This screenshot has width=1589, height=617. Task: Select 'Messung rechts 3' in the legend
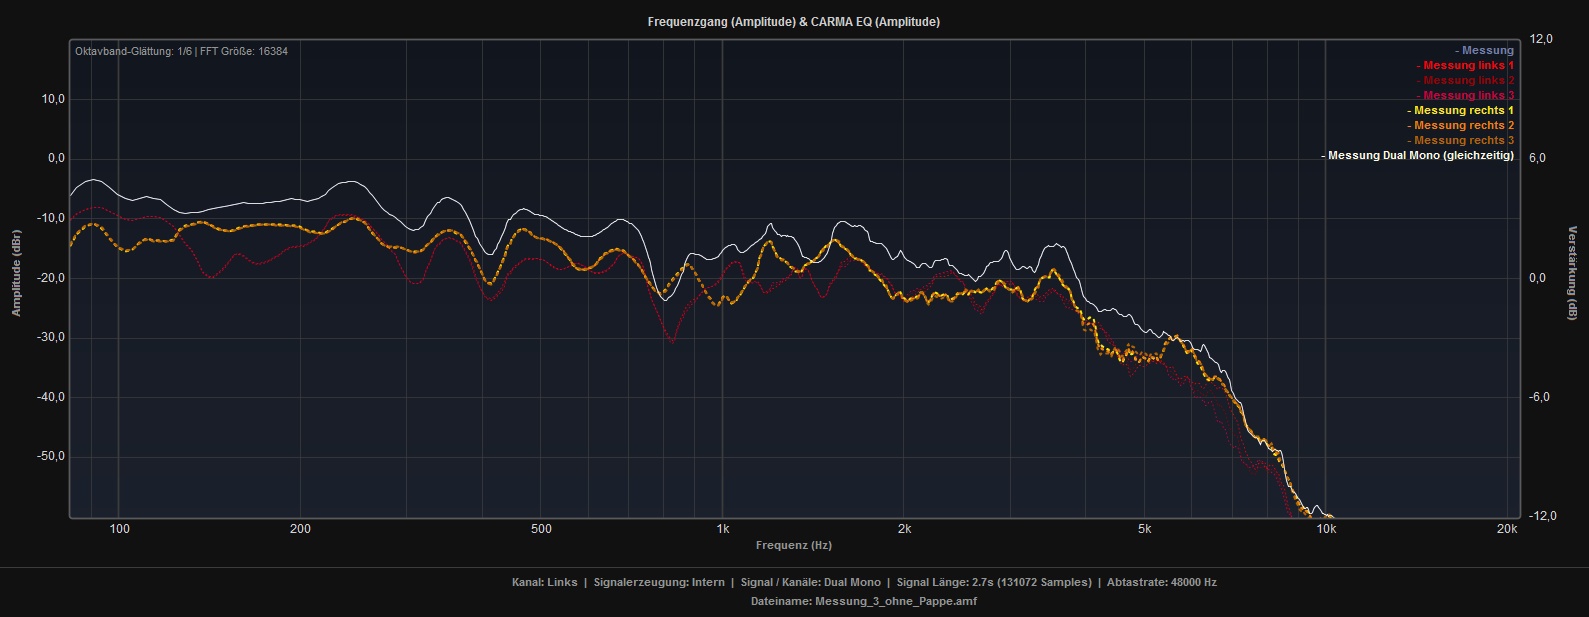pyautogui.click(x=1462, y=141)
